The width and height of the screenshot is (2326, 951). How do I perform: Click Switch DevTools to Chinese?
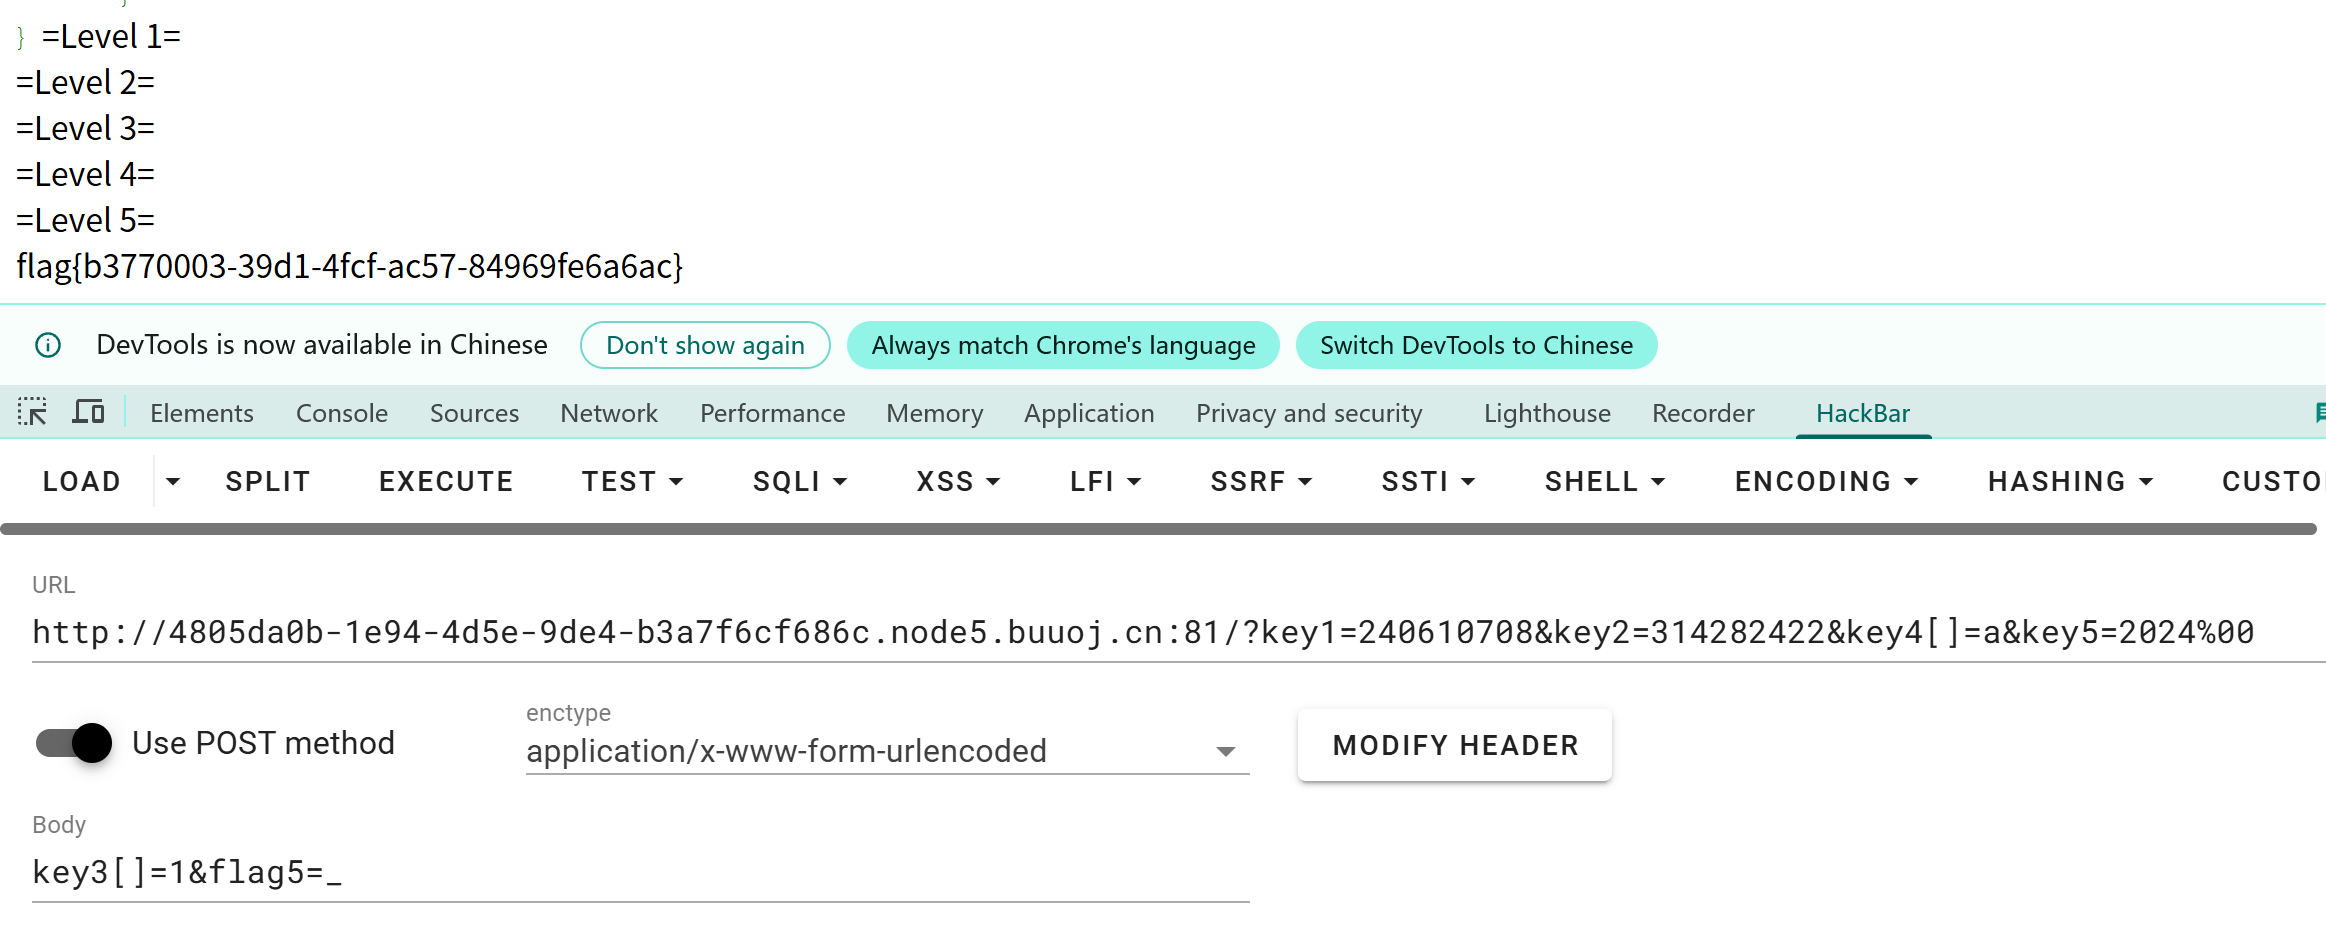[x=1475, y=345]
